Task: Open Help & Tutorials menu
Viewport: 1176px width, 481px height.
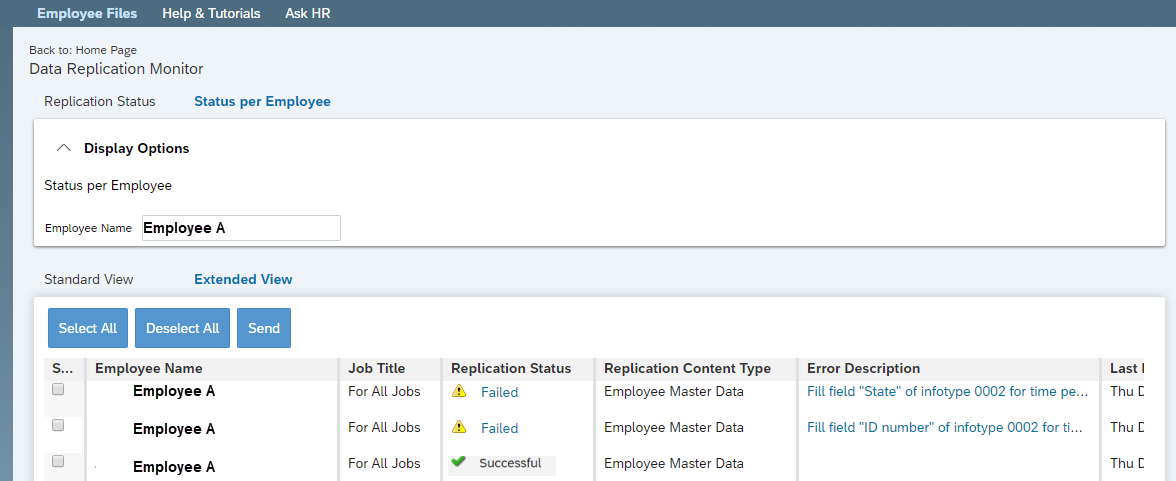Action: point(212,14)
